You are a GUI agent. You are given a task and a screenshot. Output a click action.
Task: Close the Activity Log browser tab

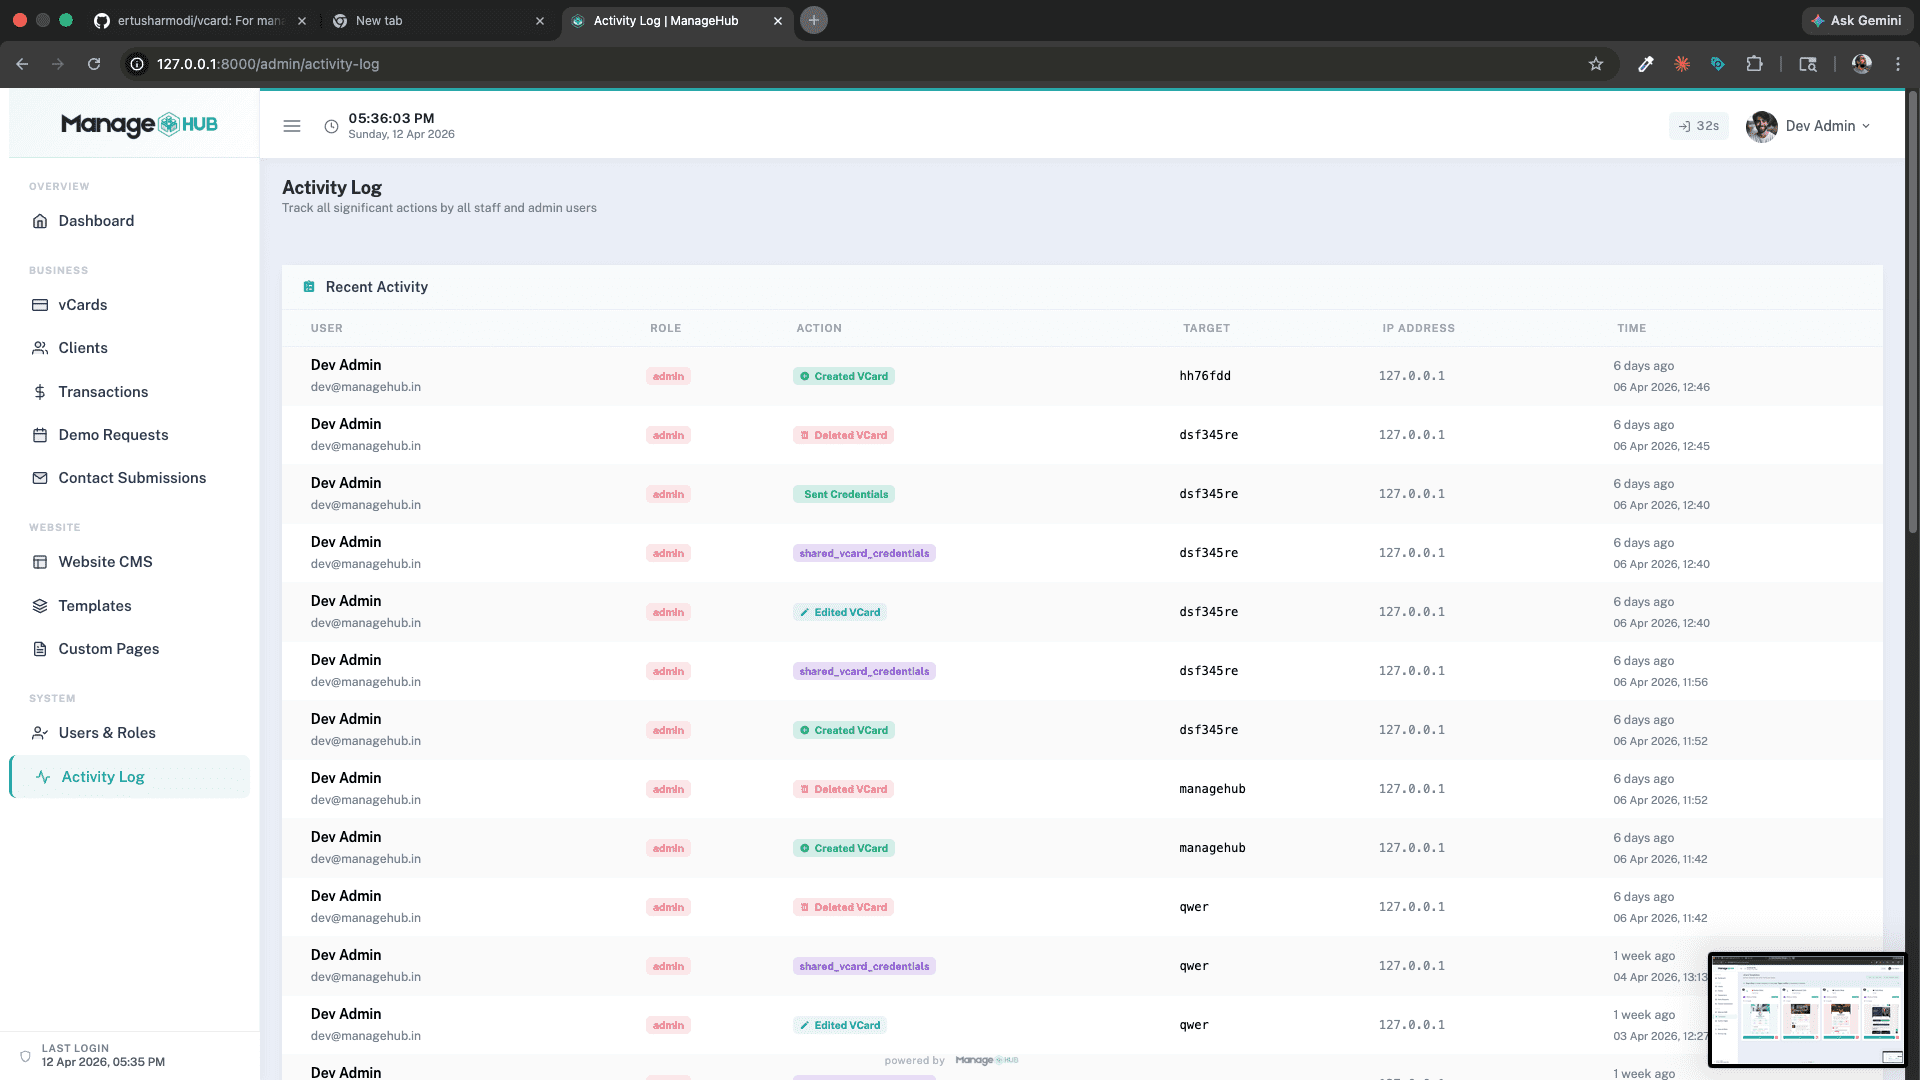tap(778, 20)
